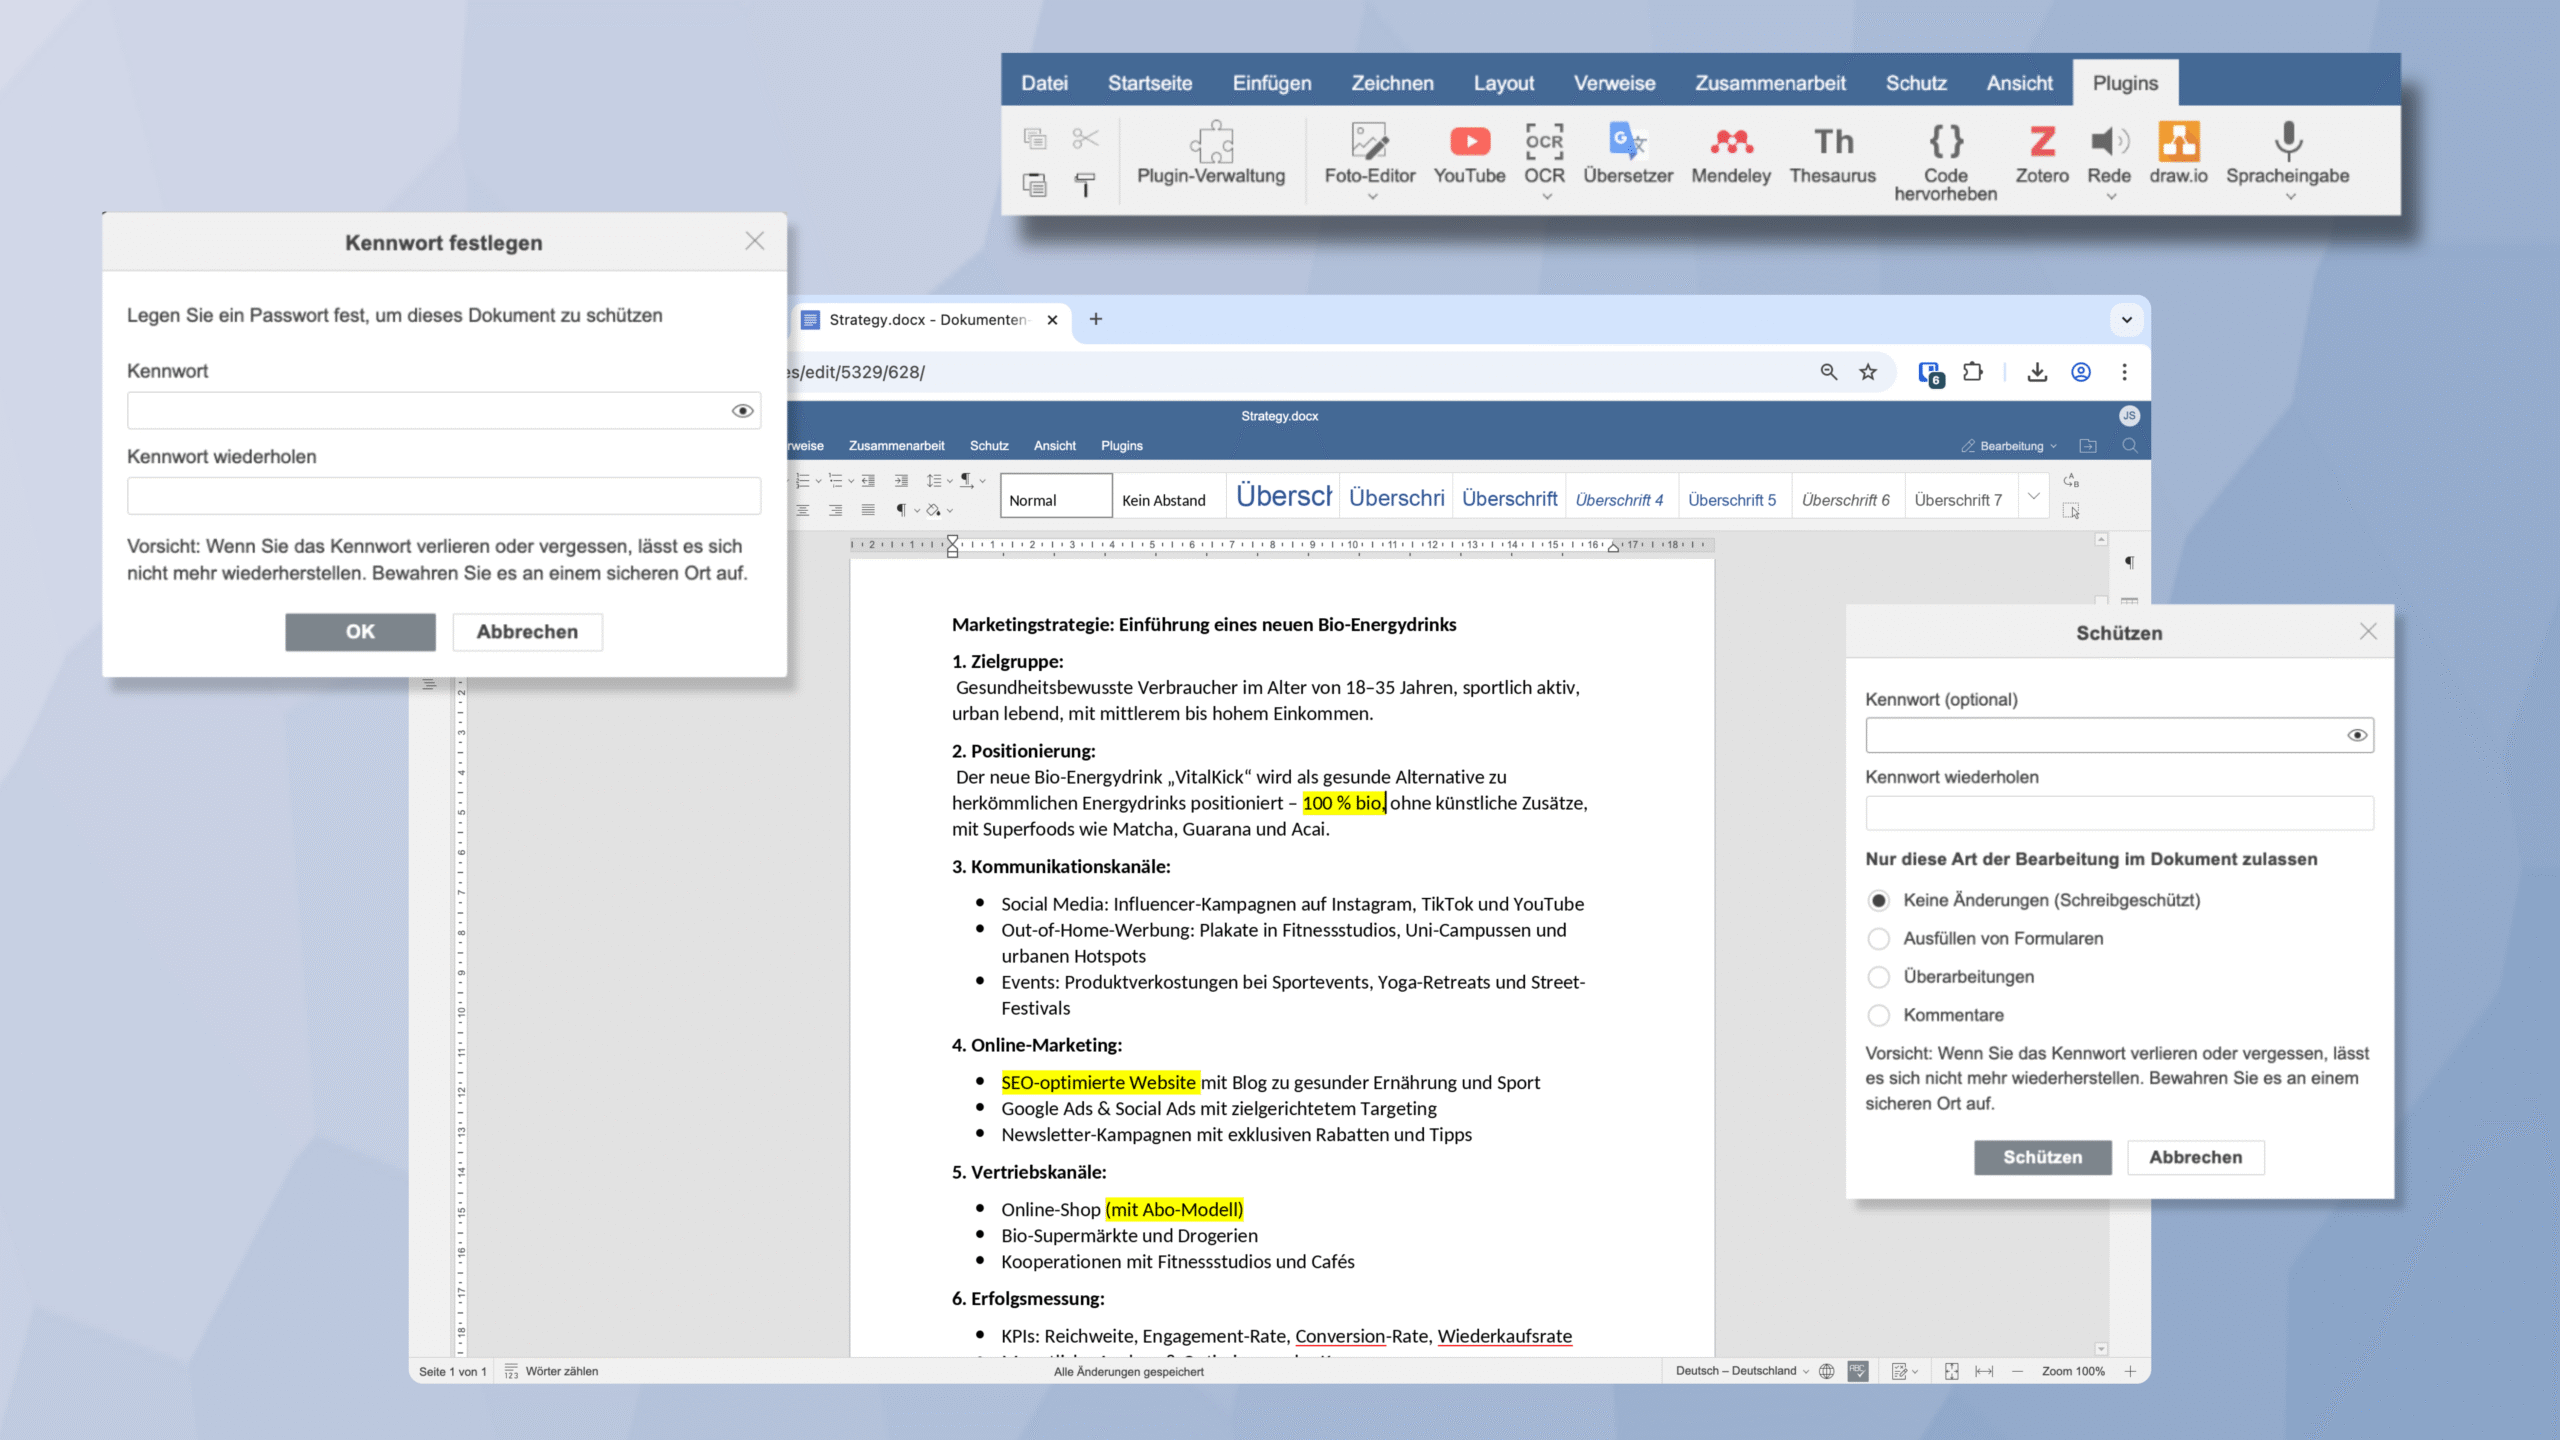Confirm password with the OK button
The image size is (2560, 1440).
pyautogui.click(x=360, y=632)
